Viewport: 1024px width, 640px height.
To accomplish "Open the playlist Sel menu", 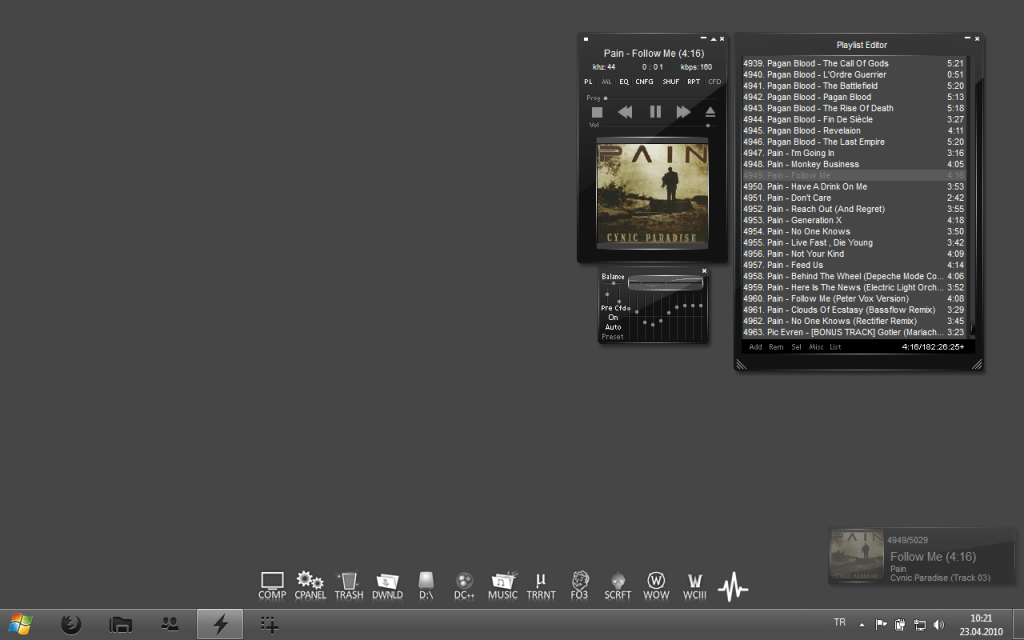I will pos(796,347).
